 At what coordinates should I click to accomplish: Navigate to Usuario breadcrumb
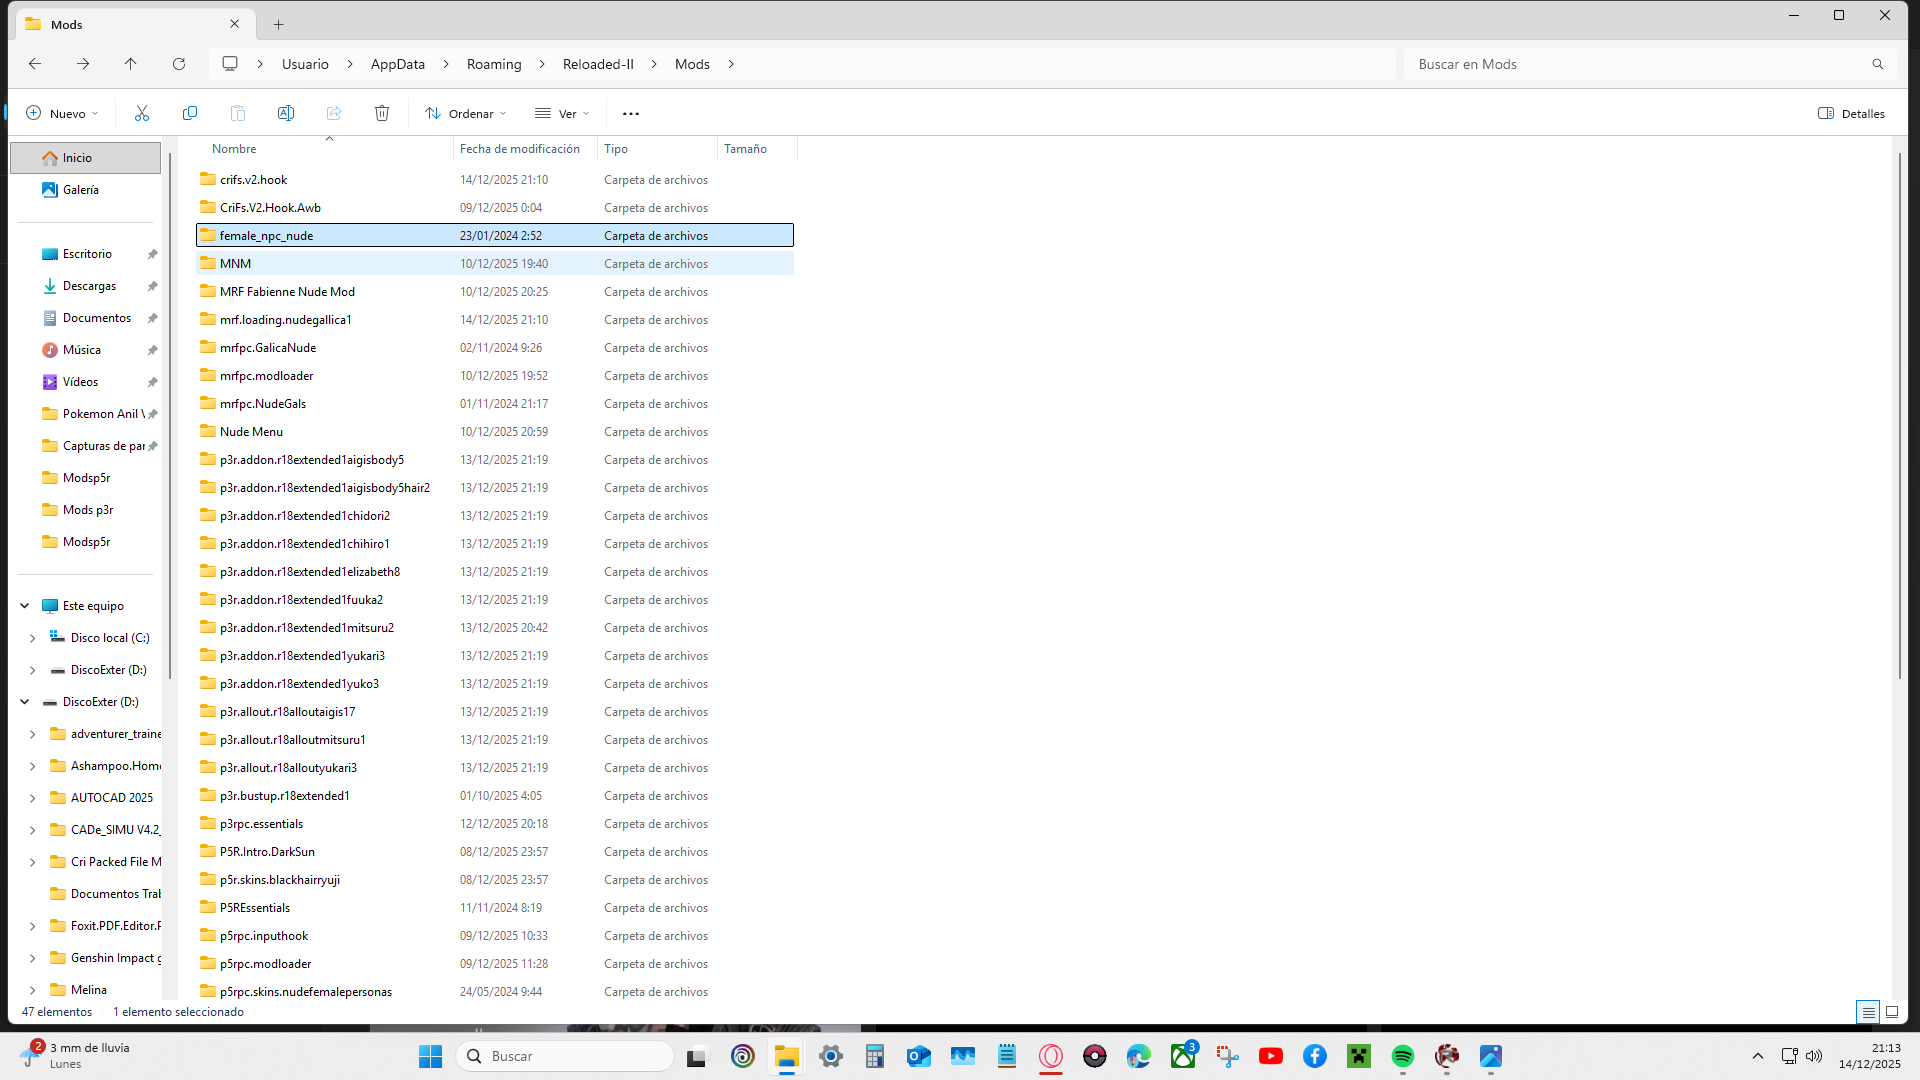point(305,64)
